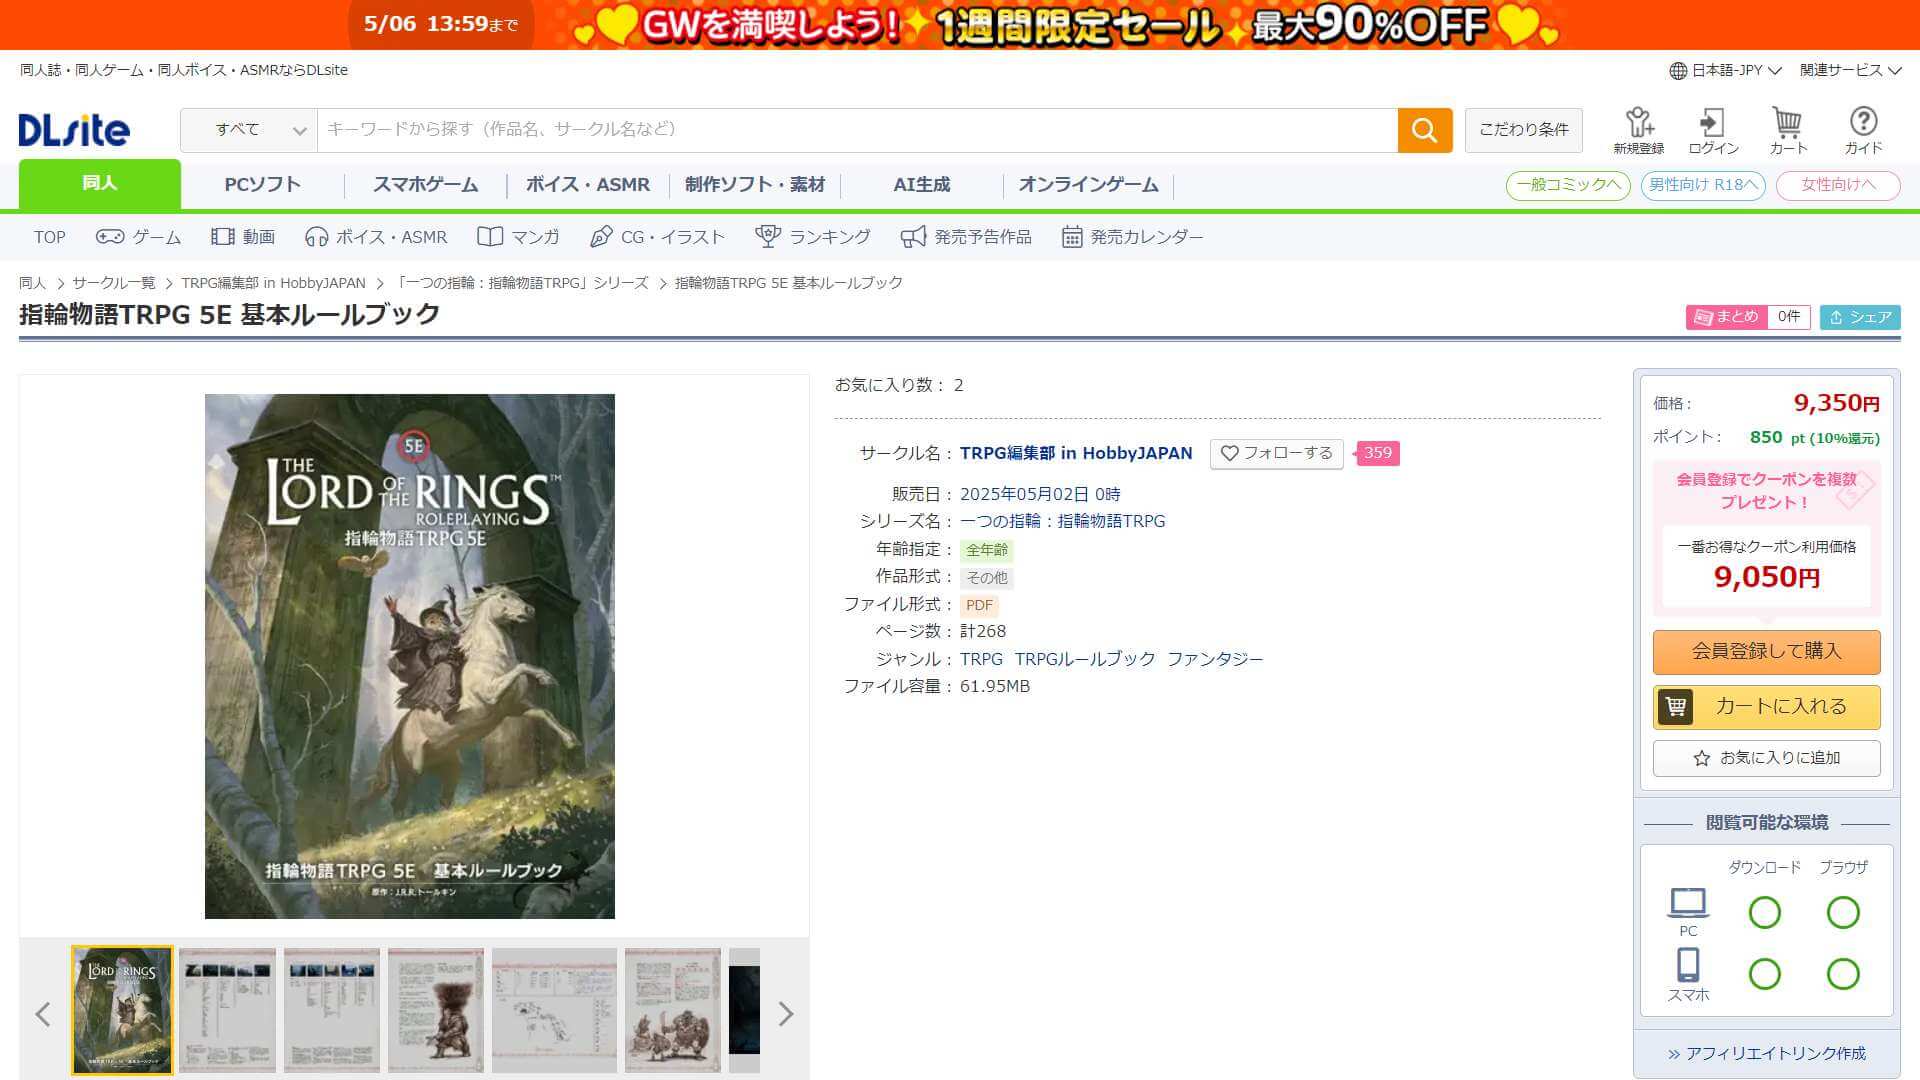Open the AI生成 tab
1920x1080 pixels.
coord(921,185)
